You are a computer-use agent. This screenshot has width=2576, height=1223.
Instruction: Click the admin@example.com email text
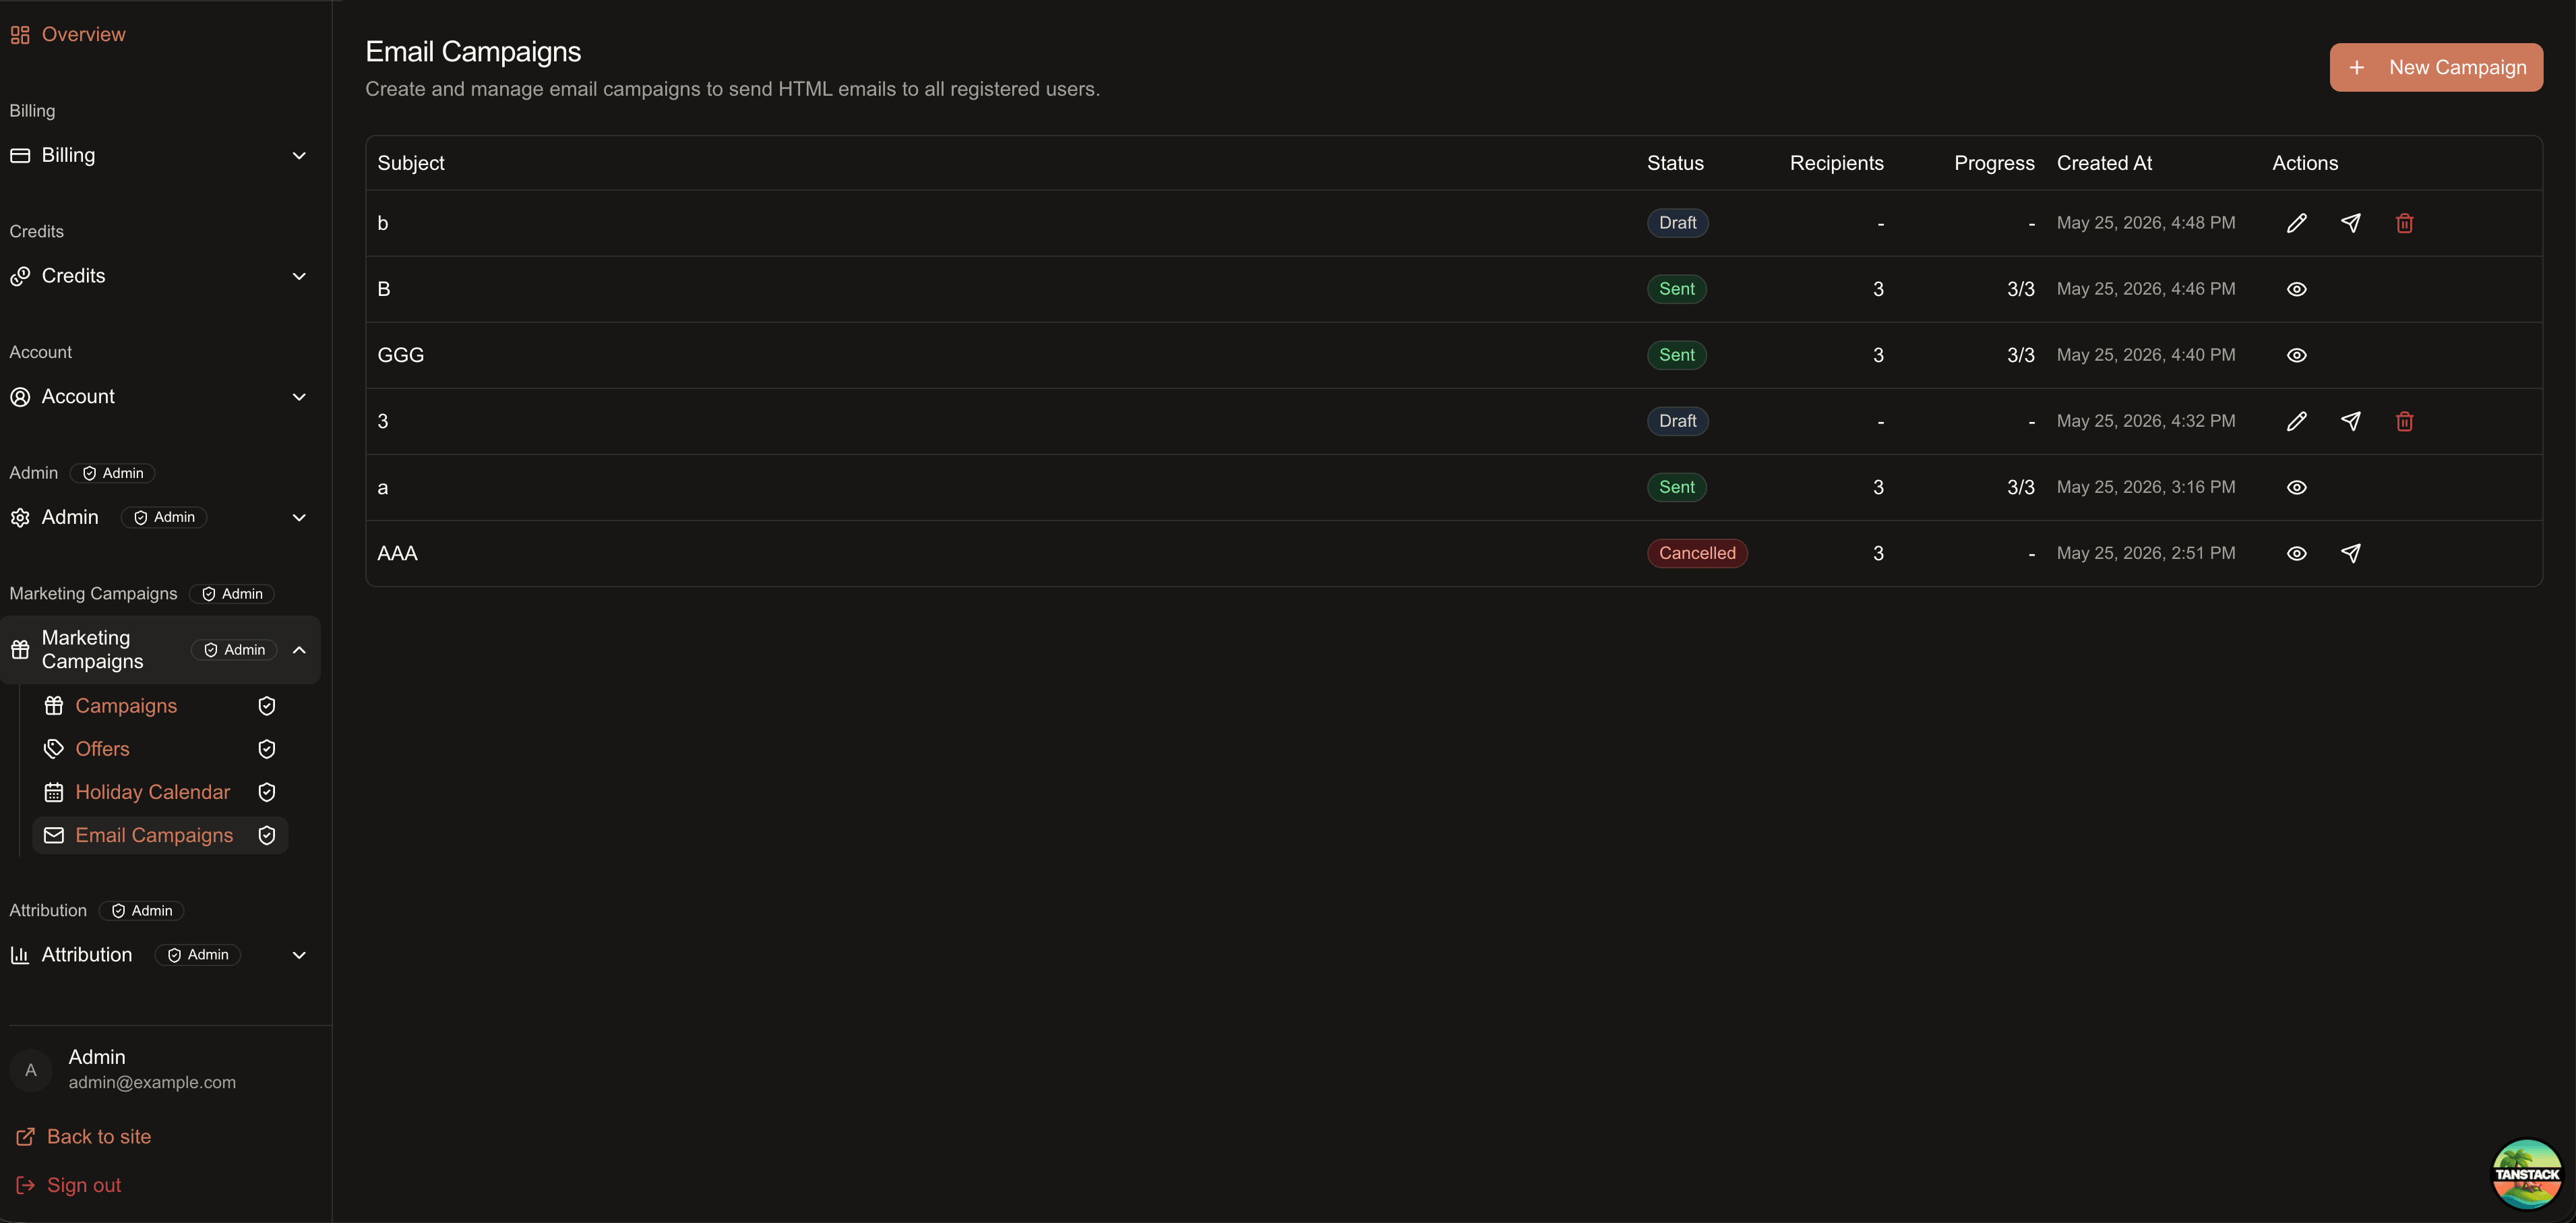[152, 1082]
